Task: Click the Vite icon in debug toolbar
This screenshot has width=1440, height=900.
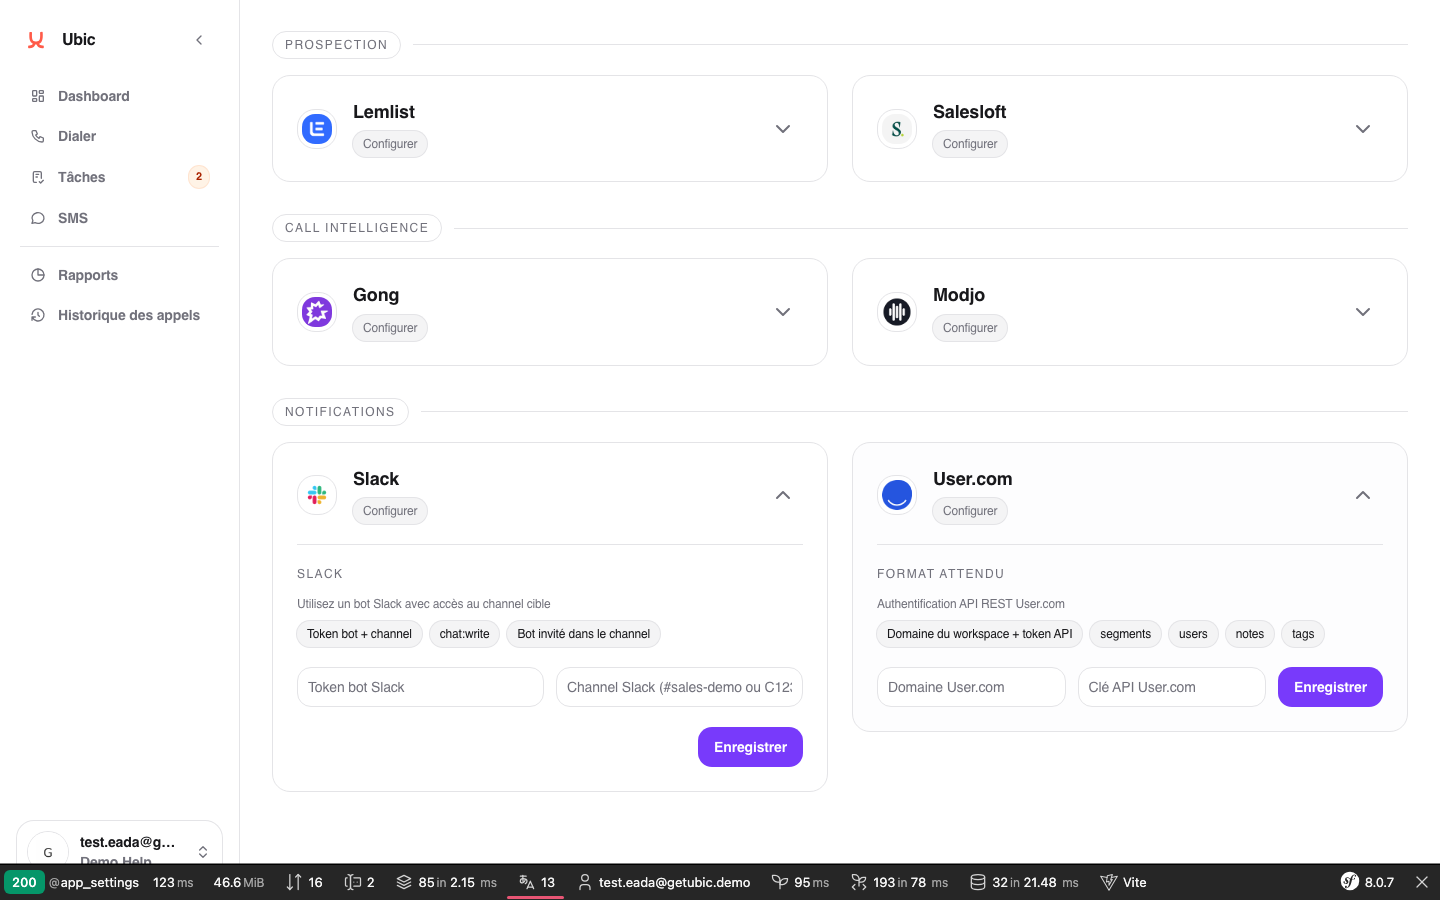Action: point(1108,882)
